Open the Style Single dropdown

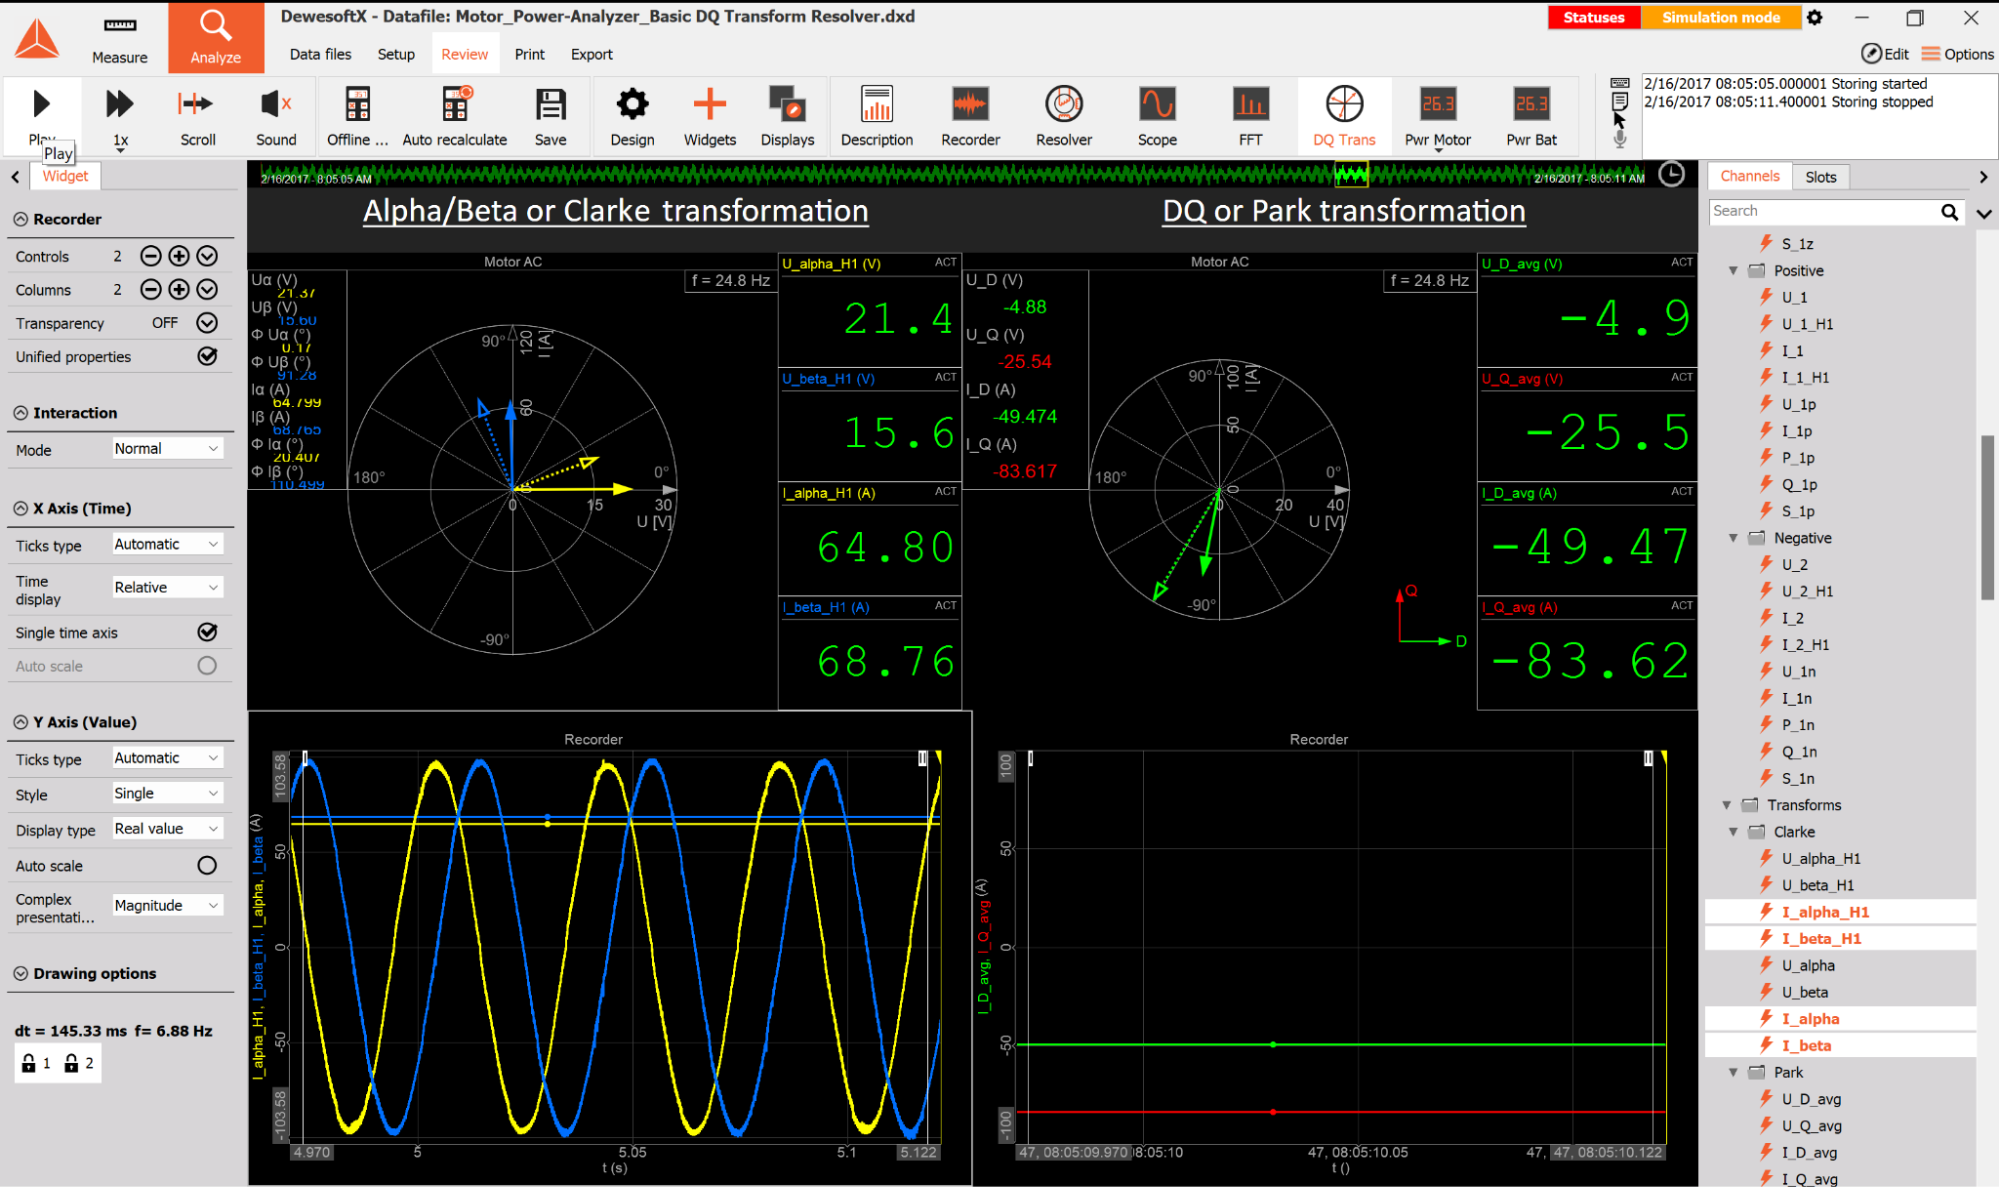167,793
